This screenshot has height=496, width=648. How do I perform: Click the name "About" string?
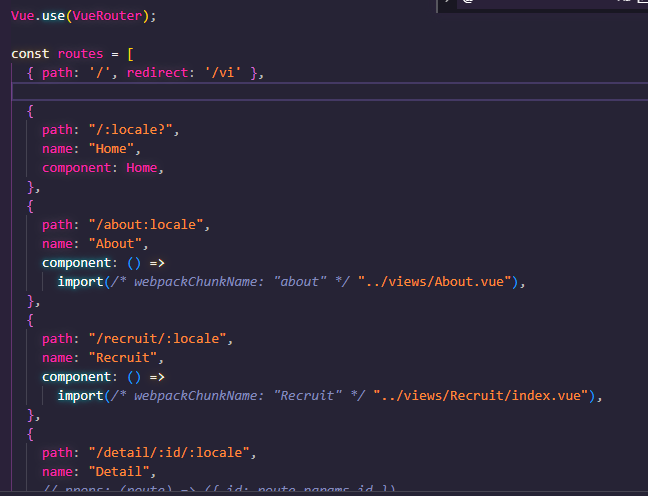pyautogui.click(x=115, y=244)
